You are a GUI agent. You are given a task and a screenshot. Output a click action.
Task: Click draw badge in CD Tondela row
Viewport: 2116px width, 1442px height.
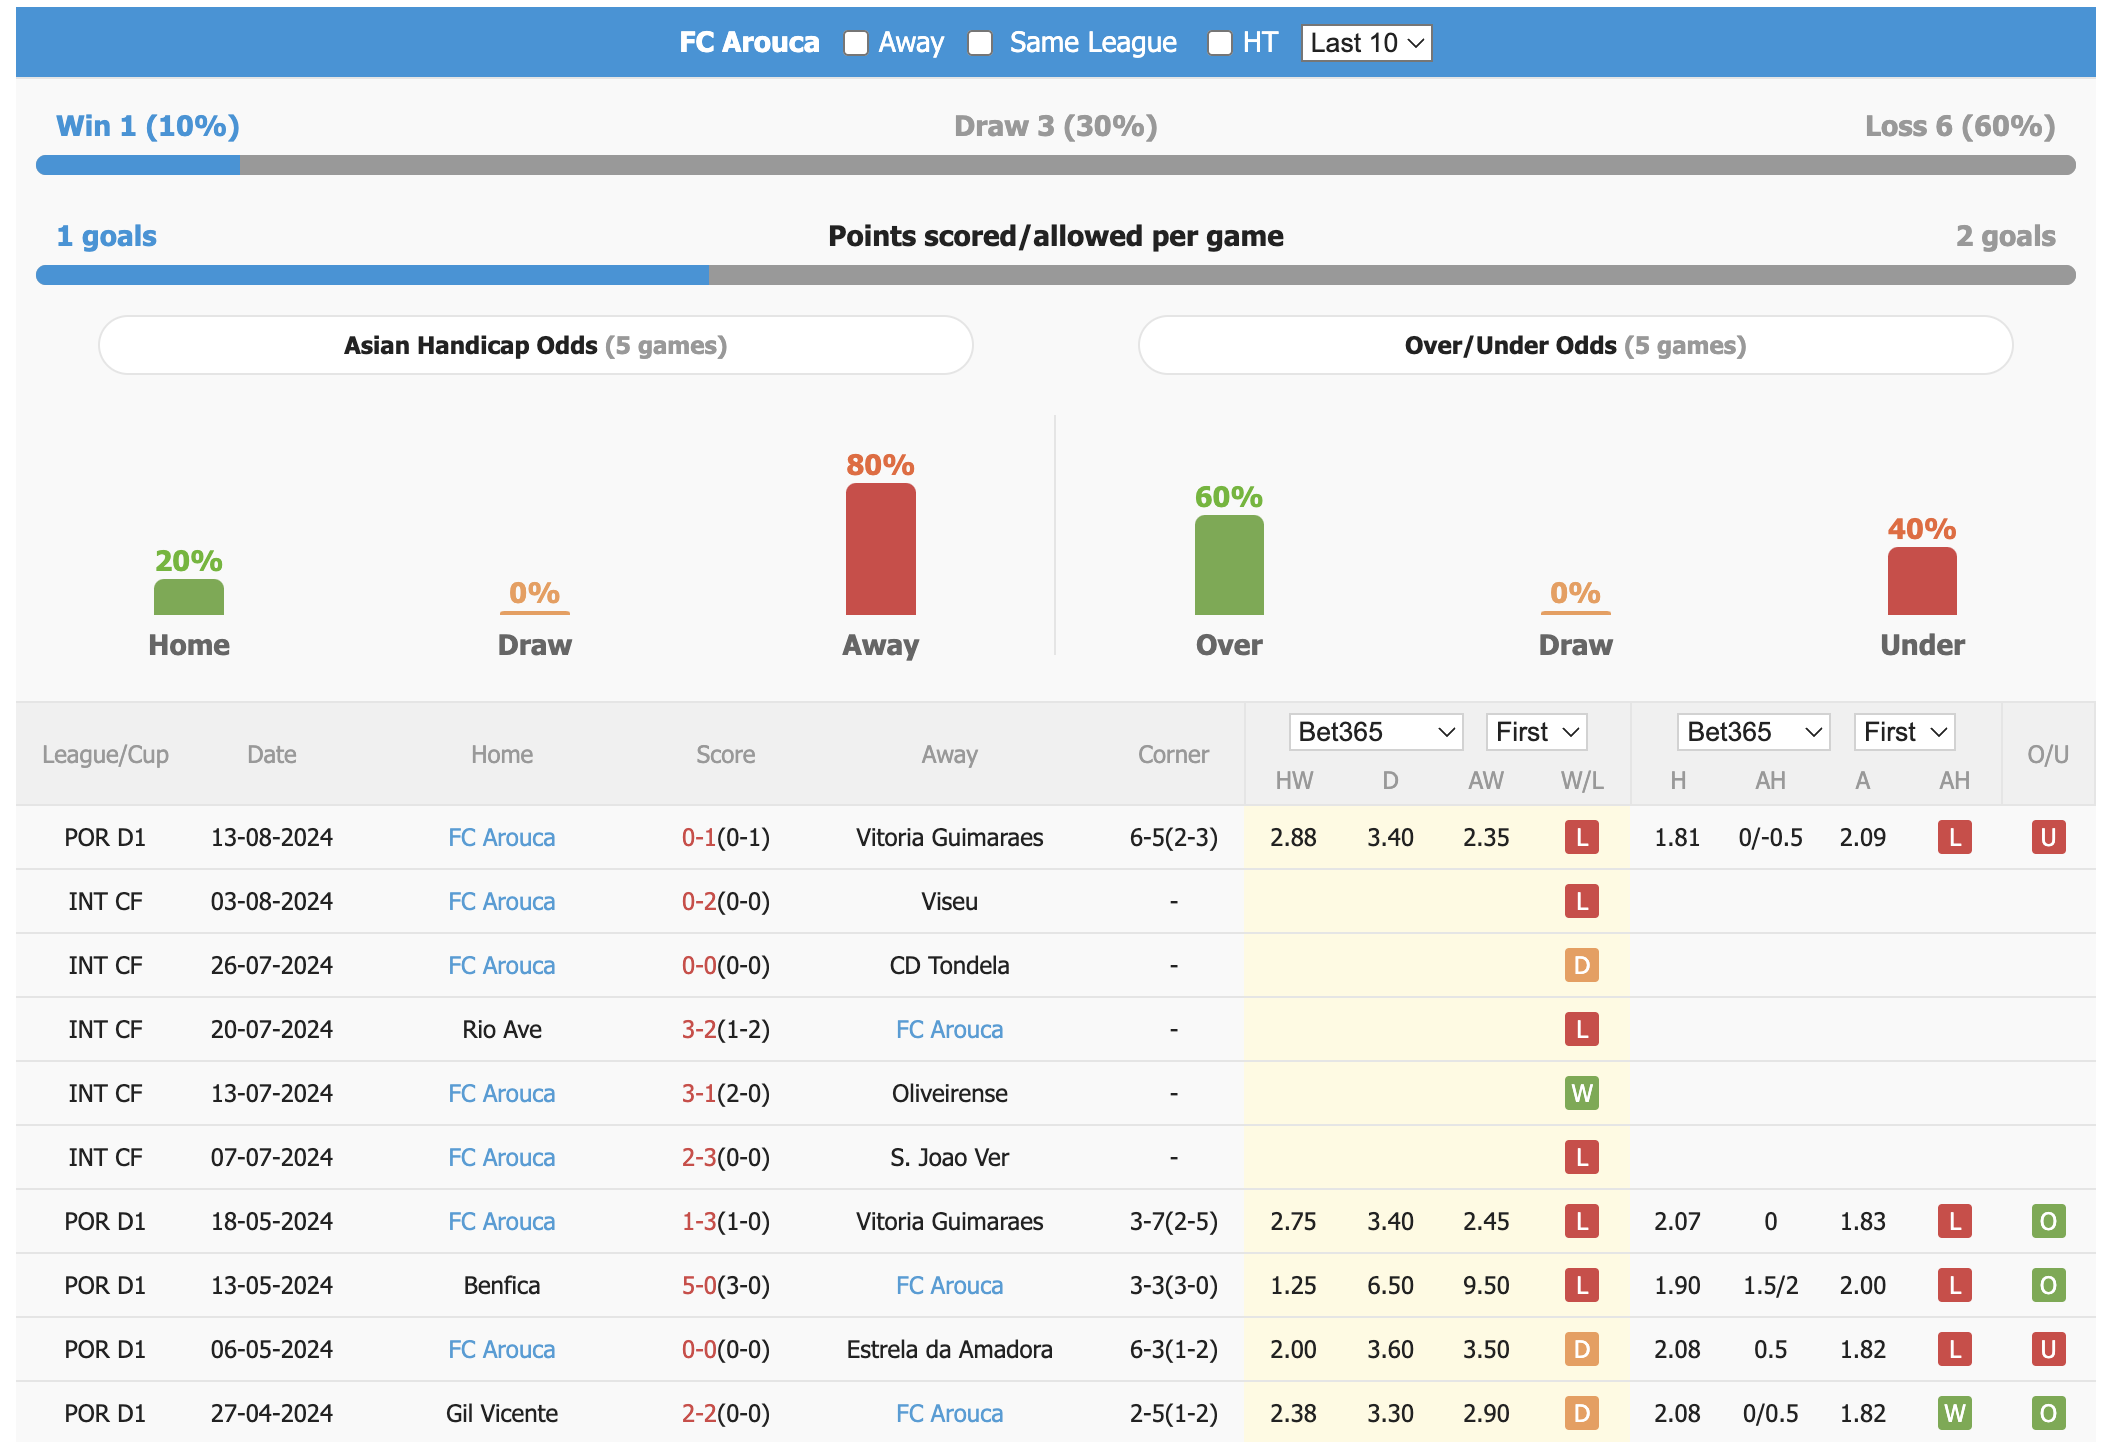coord(1582,965)
